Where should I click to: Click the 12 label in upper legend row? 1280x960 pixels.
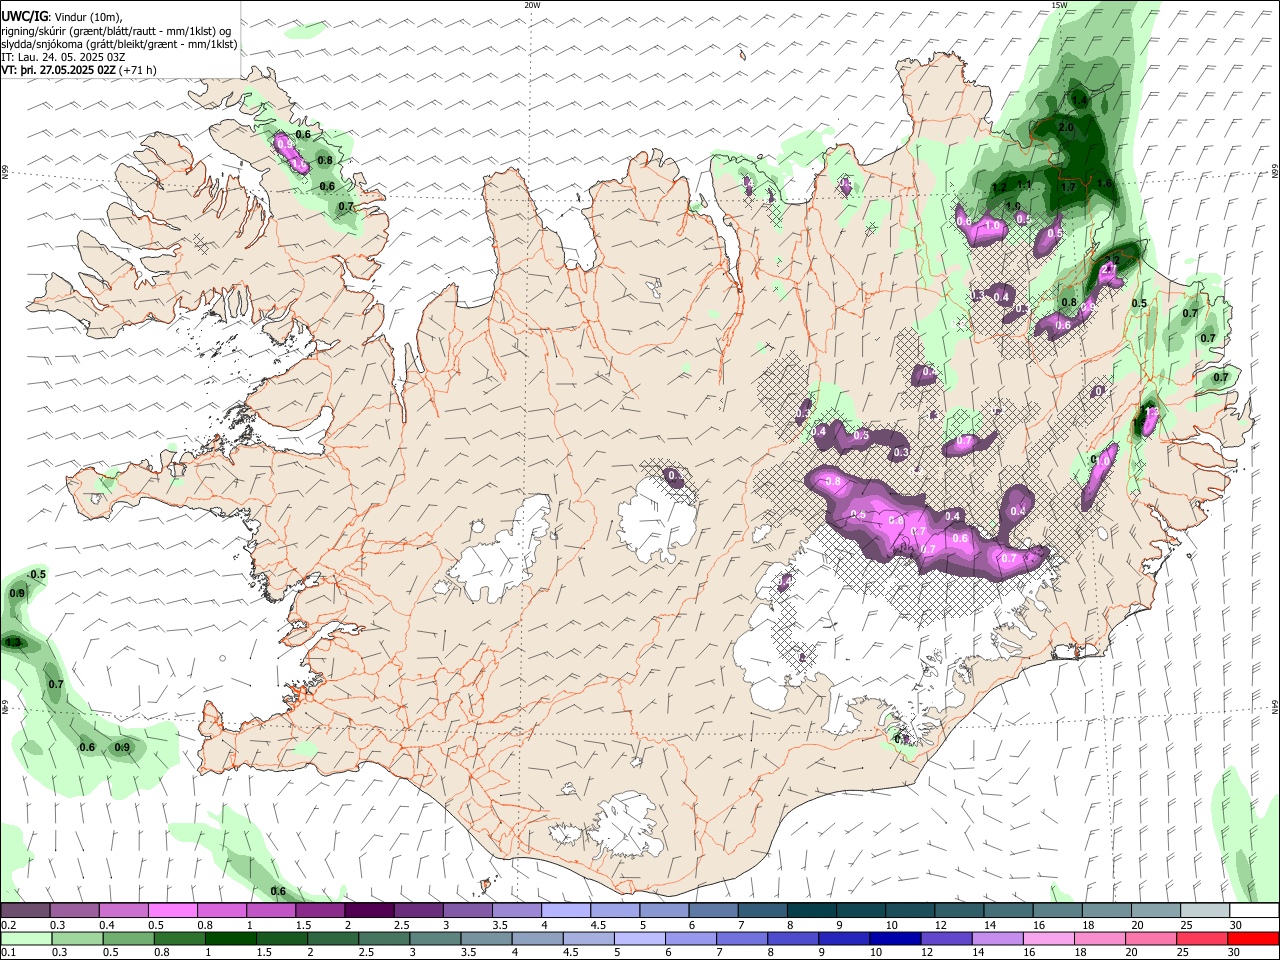click(940, 926)
